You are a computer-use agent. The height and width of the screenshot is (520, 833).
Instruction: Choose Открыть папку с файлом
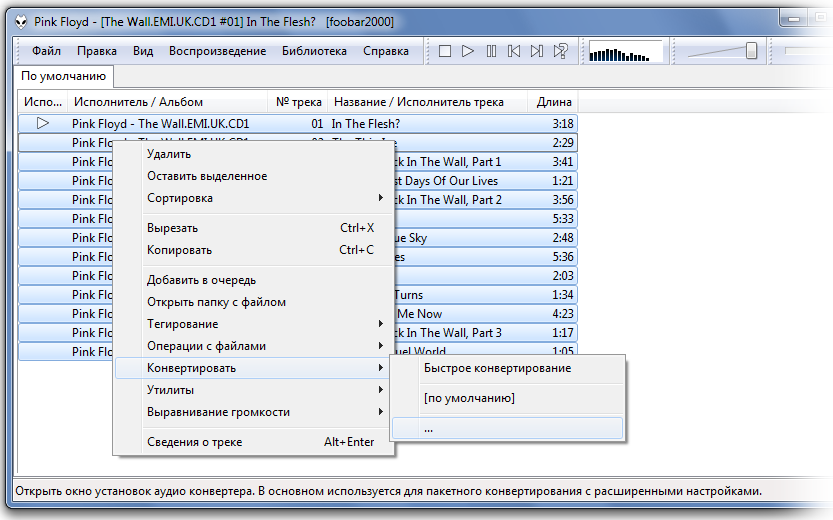click(x=254, y=302)
